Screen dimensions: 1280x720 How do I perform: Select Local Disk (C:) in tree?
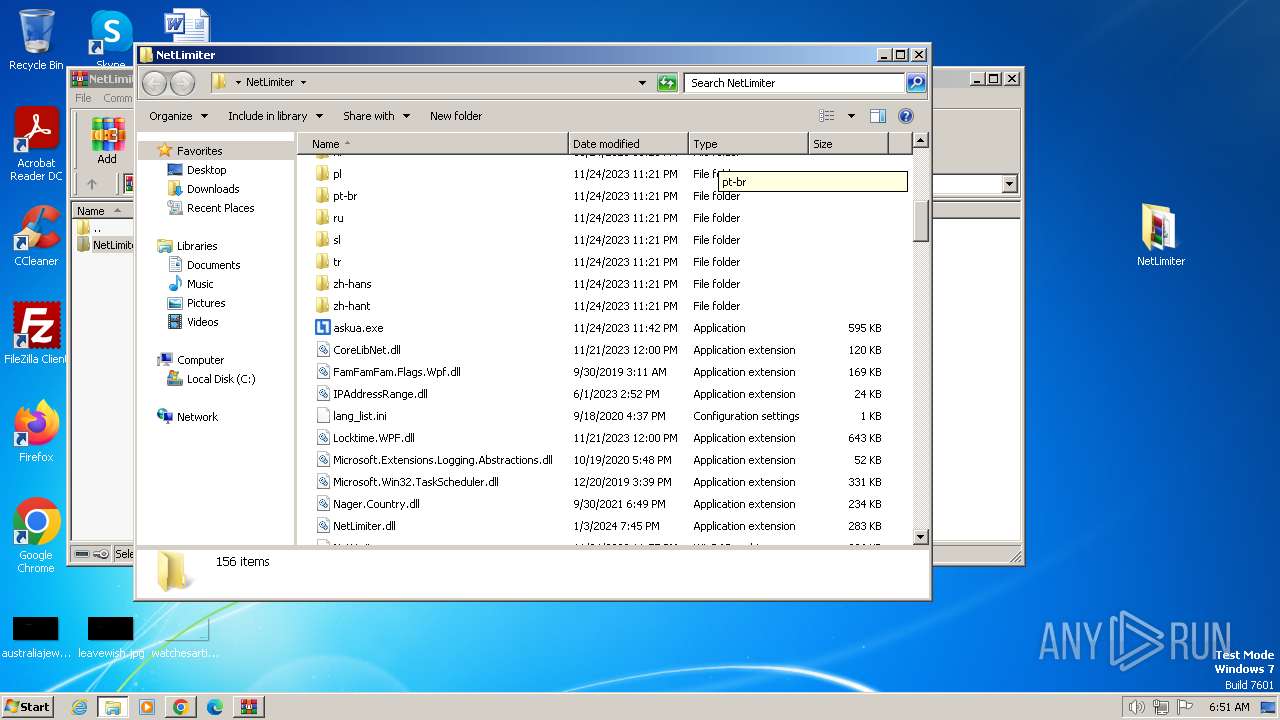click(220, 379)
